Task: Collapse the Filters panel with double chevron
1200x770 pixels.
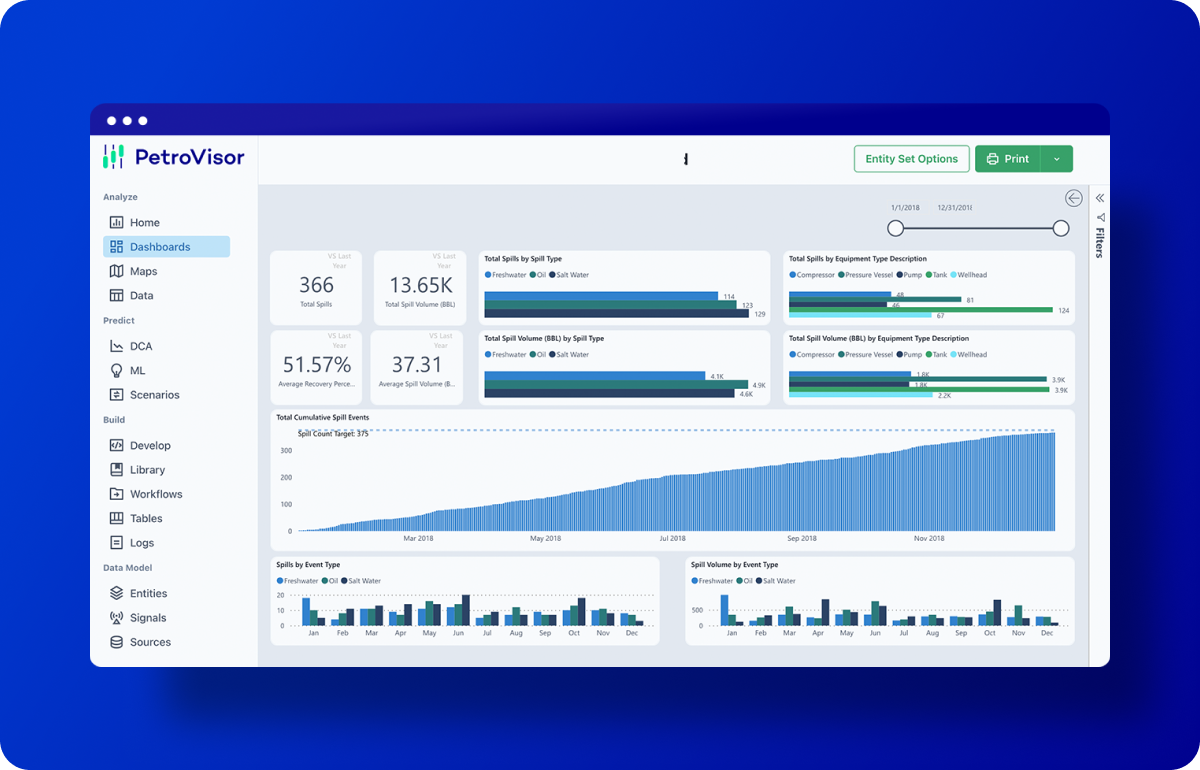Action: [x=1100, y=198]
